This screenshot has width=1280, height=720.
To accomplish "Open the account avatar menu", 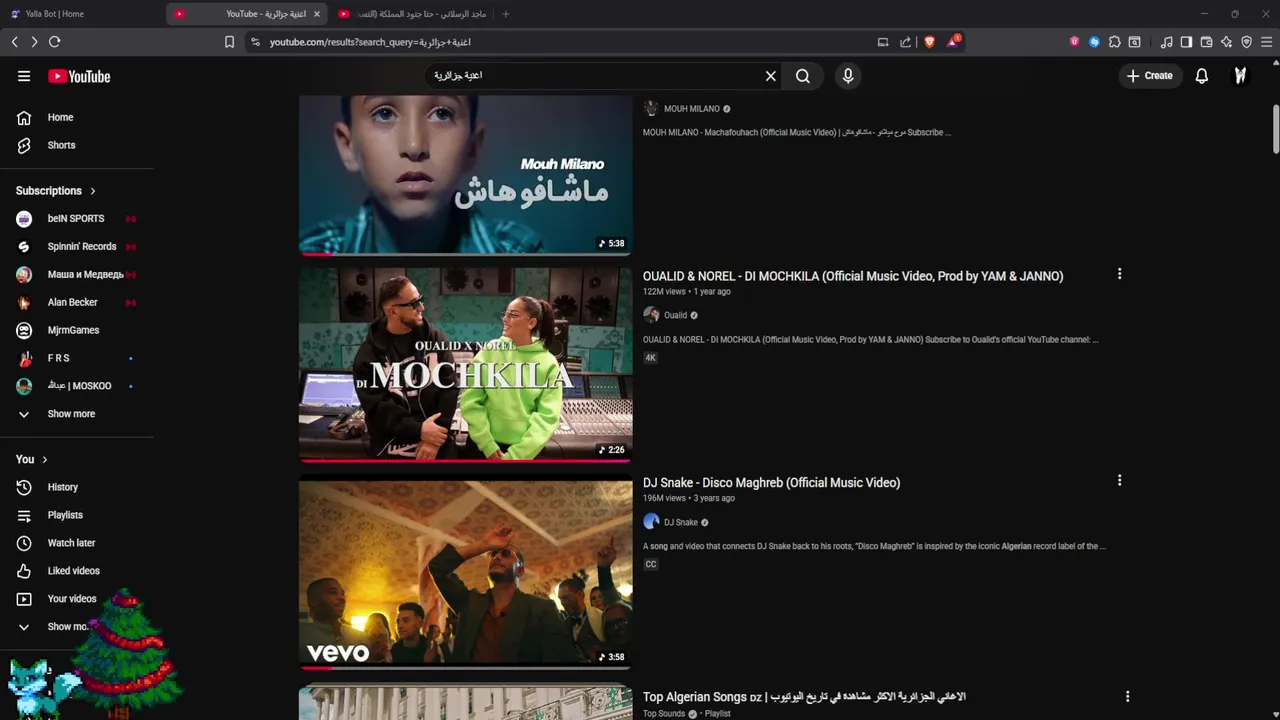I will click(1240, 76).
